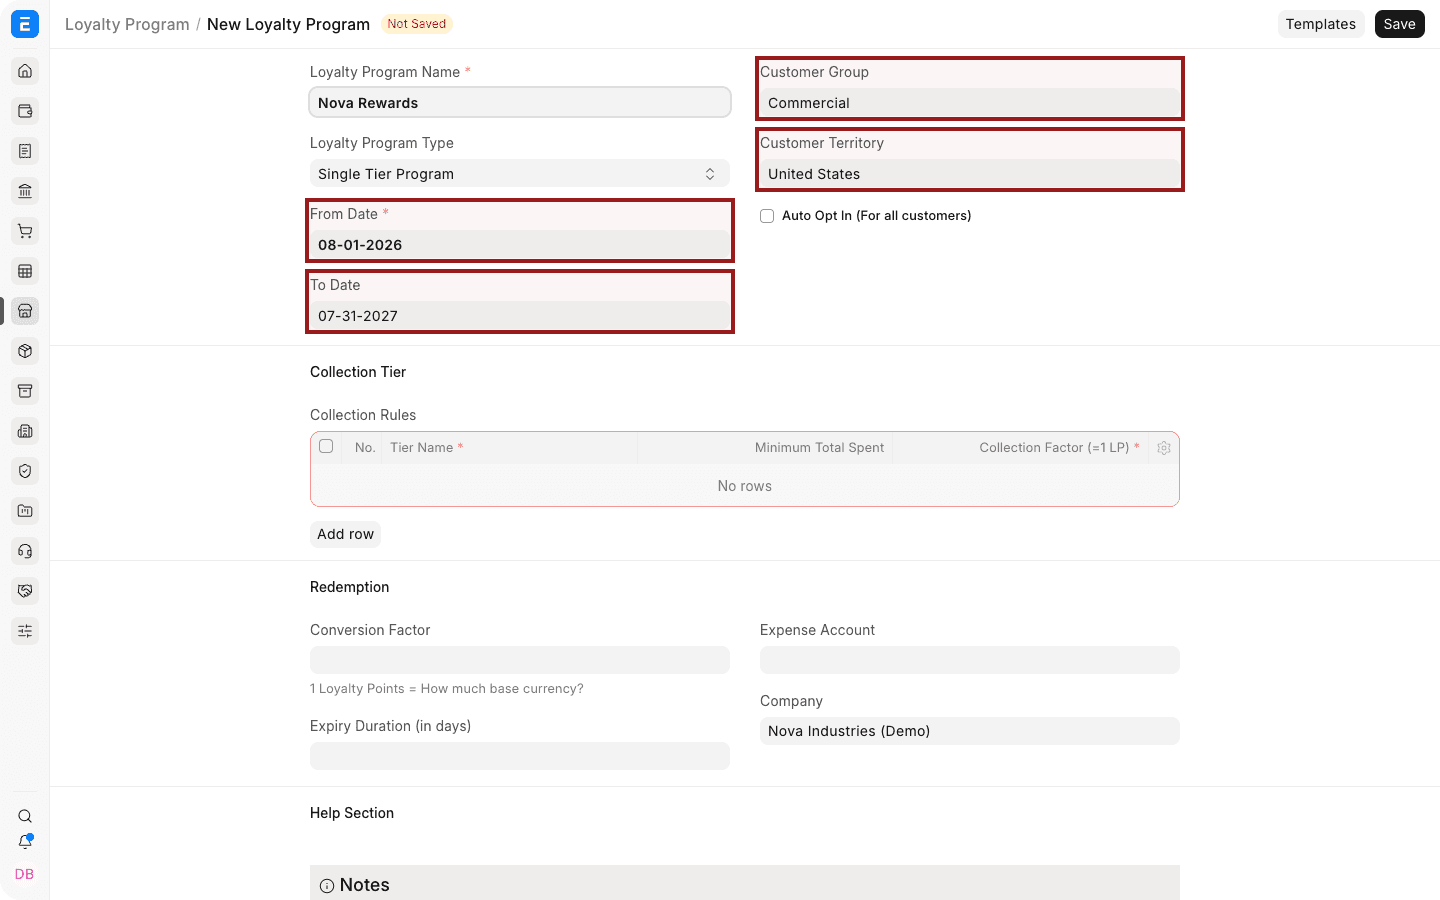Open the package box sidebar icon
Screen dimensions: 1440x900
point(25,351)
